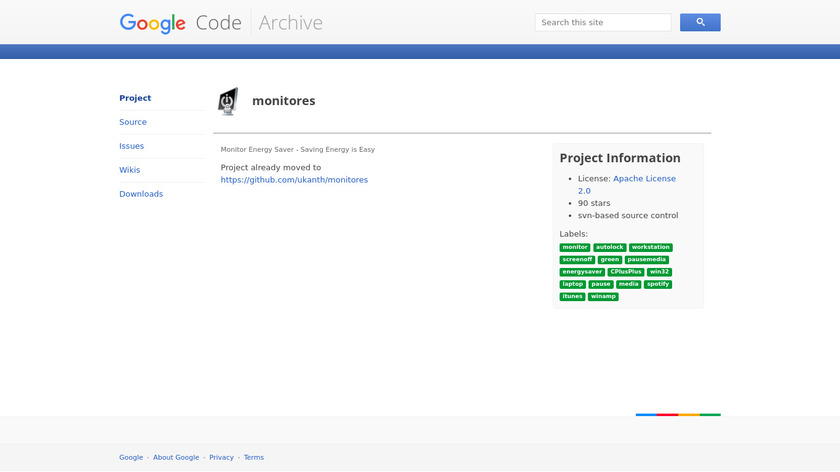Click the 'CPlusPlus' label tag

(x=626, y=272)
